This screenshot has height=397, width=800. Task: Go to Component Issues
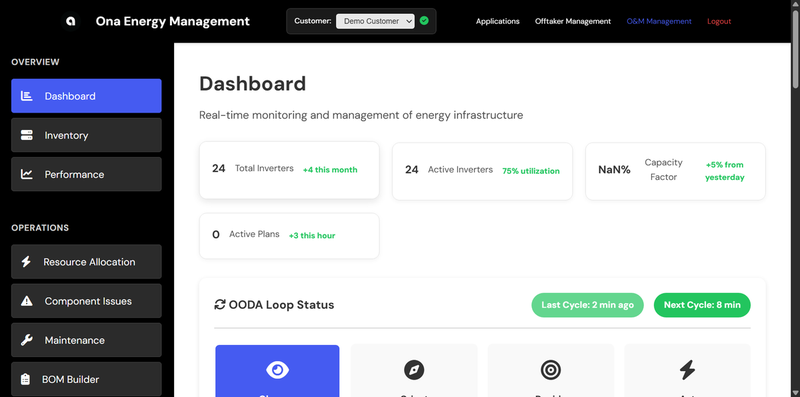86,301
